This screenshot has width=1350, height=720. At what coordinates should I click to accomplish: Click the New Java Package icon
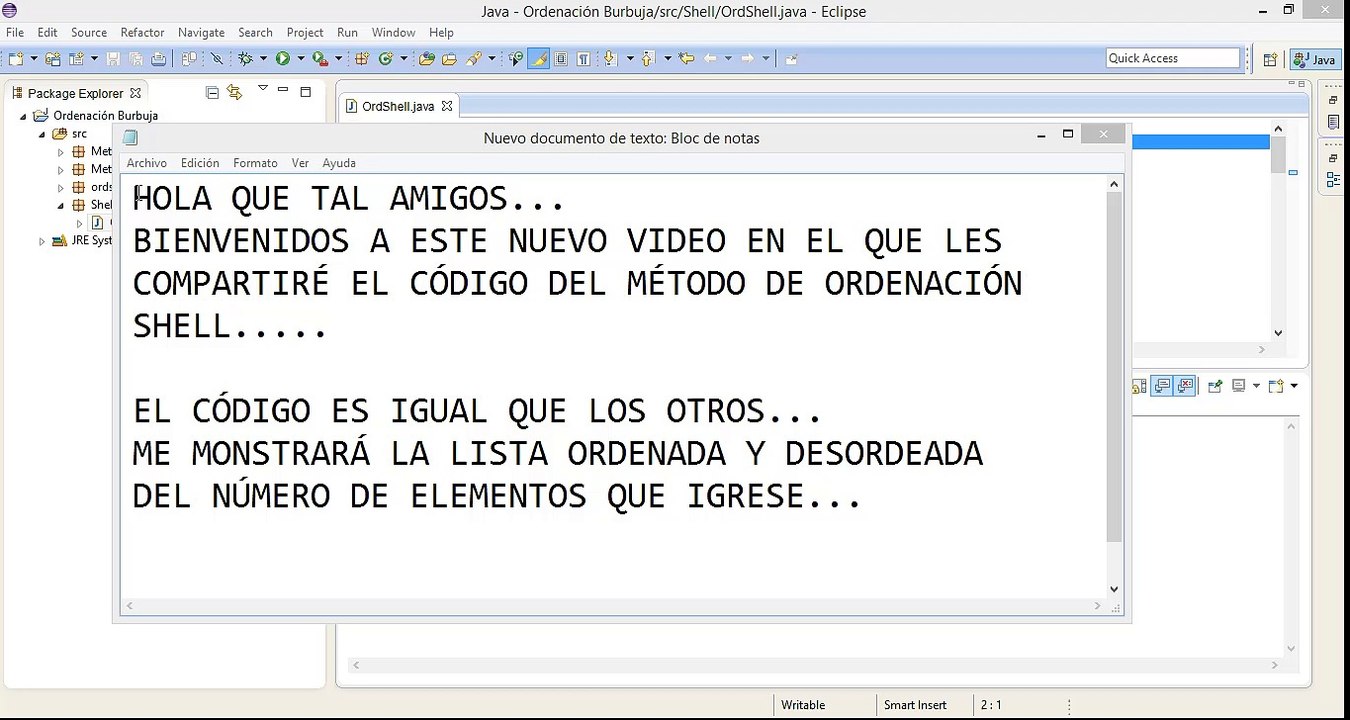coord(361,59)
